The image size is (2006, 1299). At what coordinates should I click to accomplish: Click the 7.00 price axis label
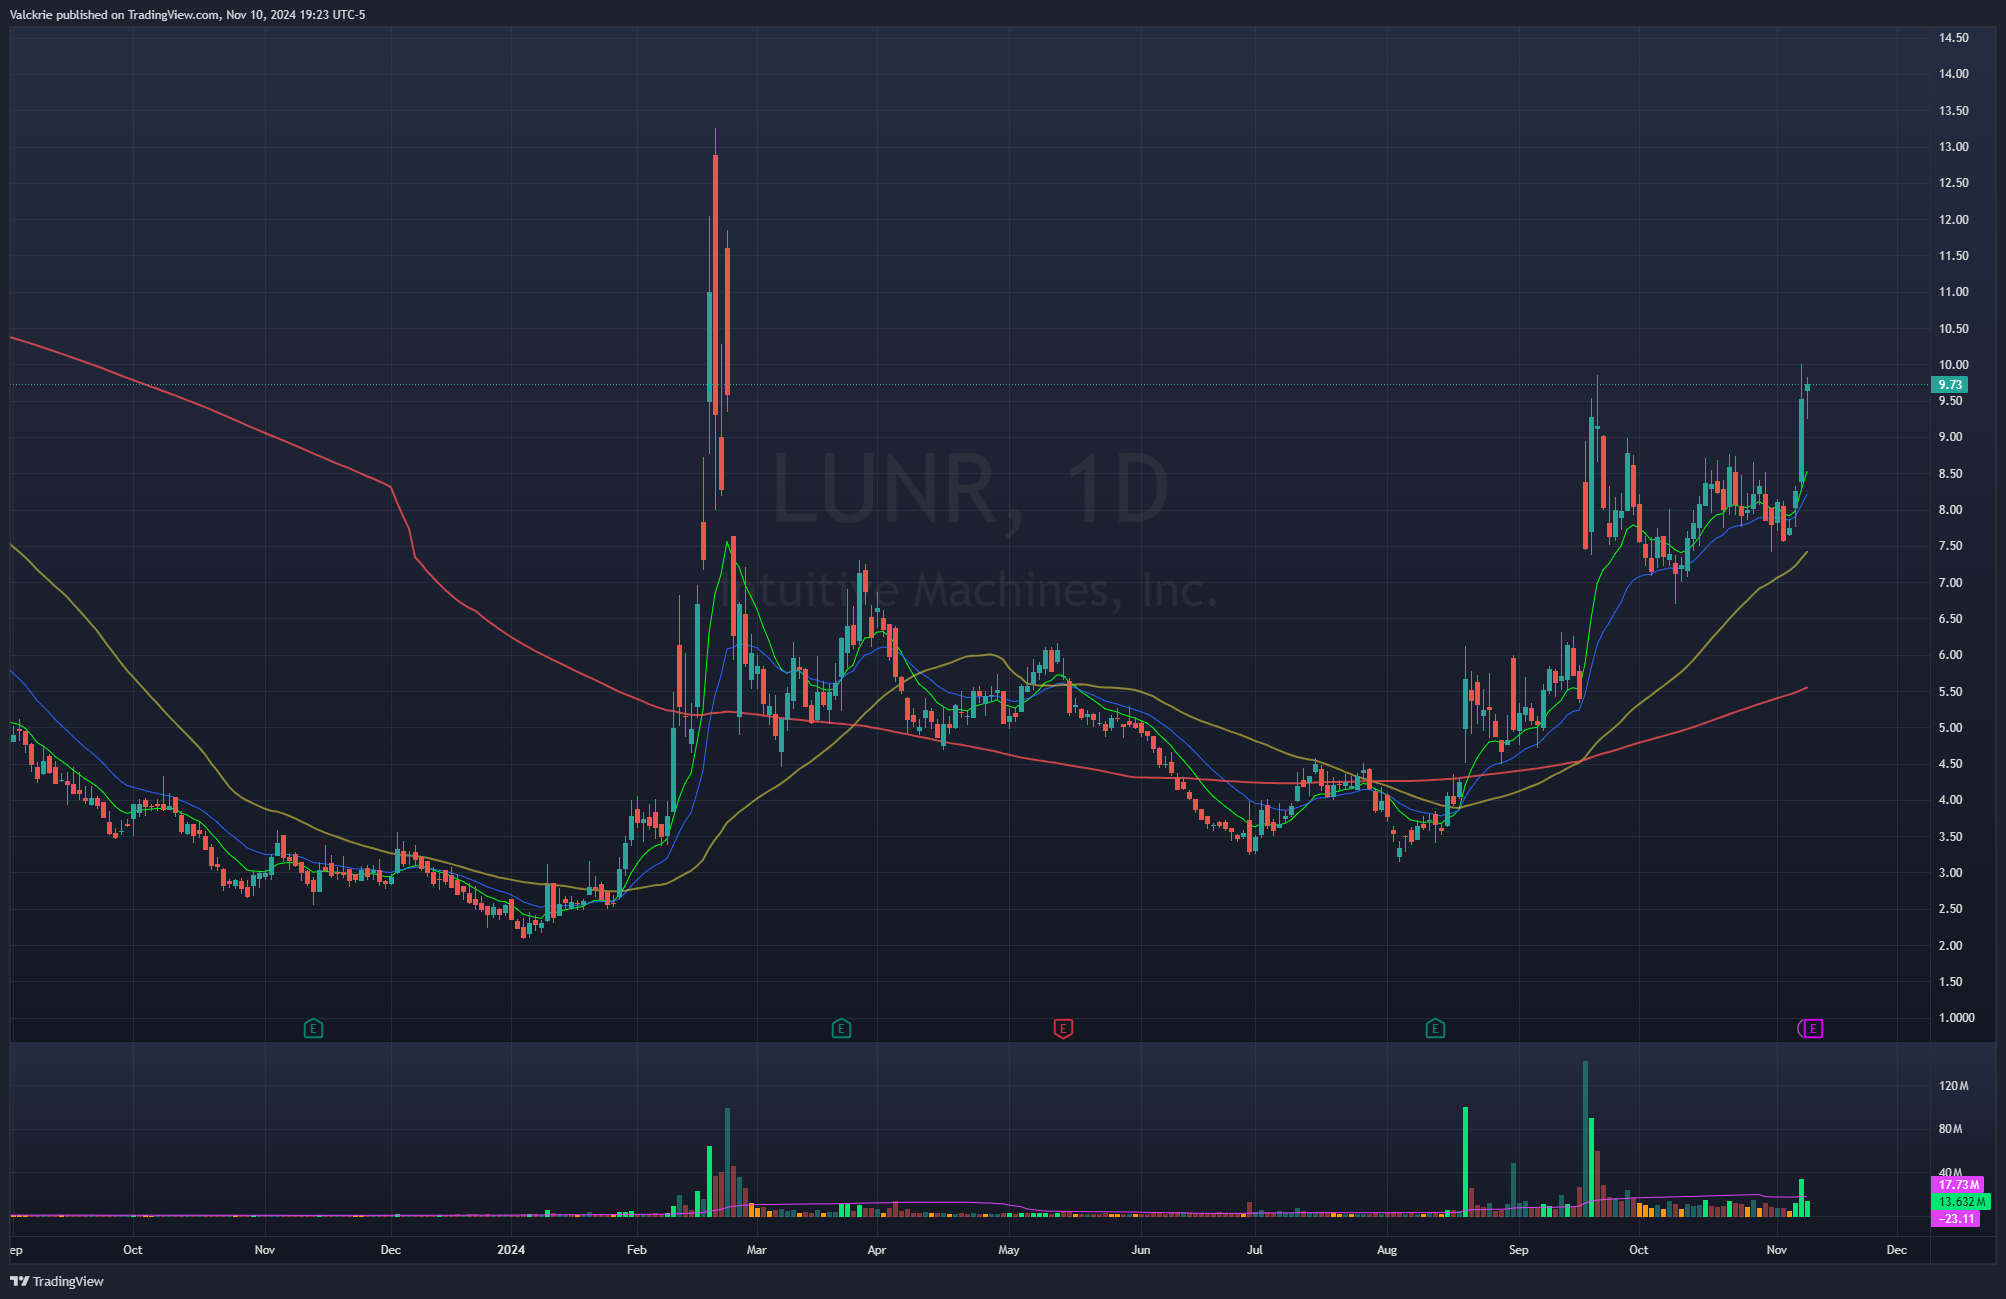pyautogui.click(x=1950, y=583)
